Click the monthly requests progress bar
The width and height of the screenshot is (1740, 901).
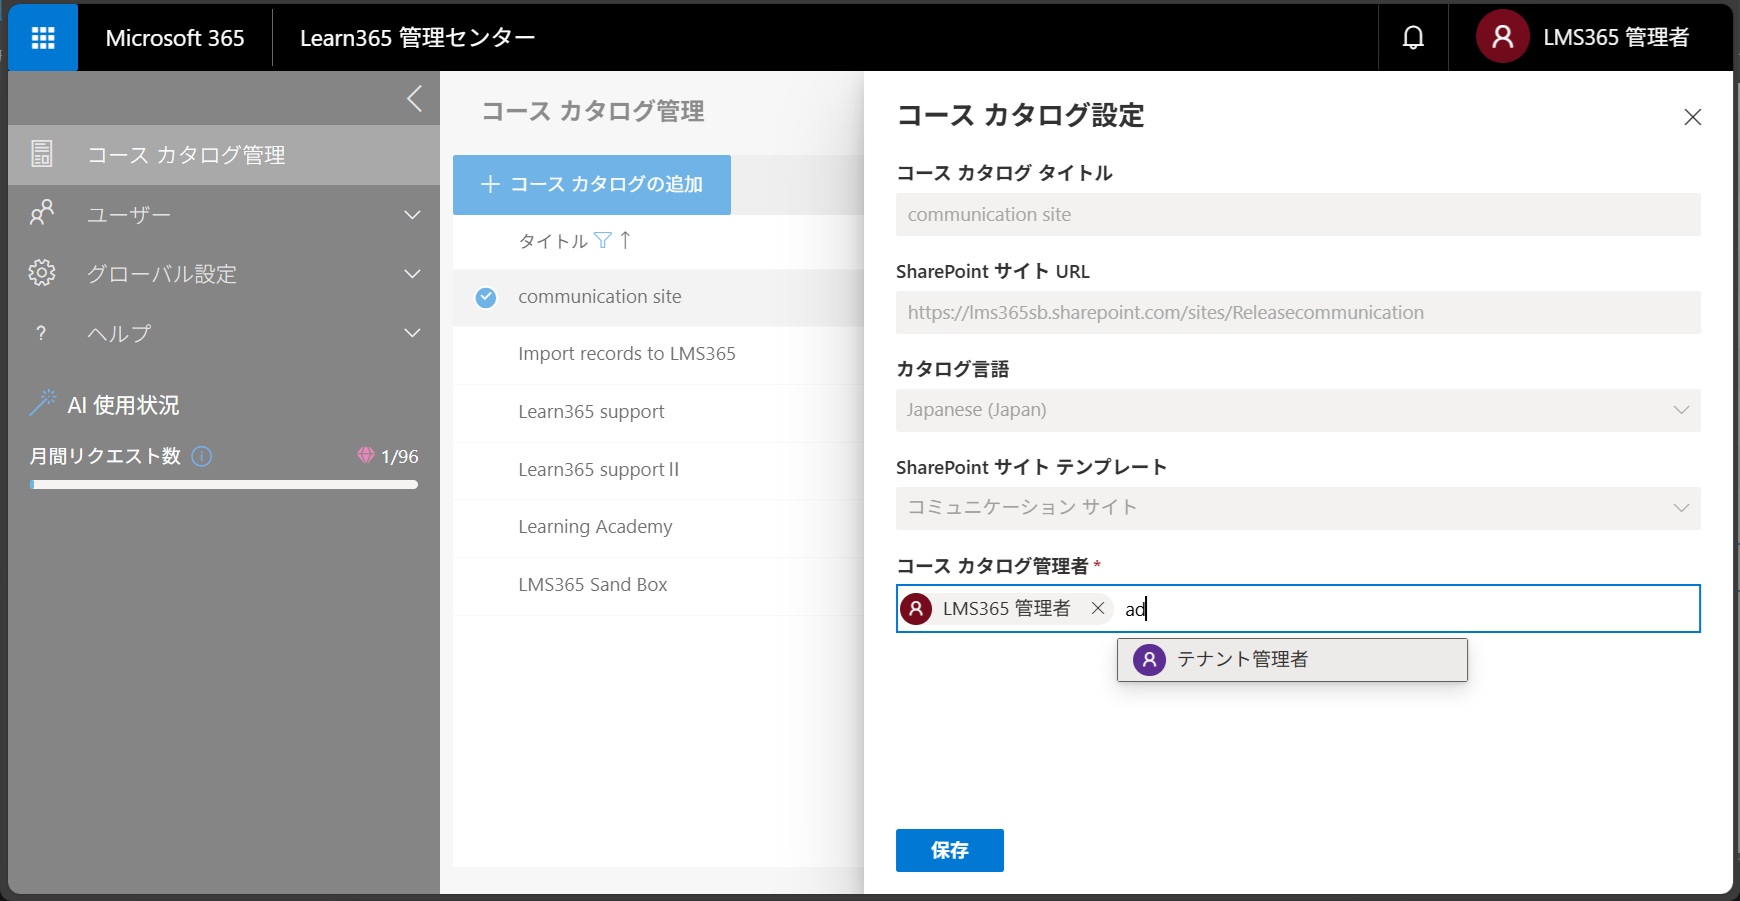point(224,485)
